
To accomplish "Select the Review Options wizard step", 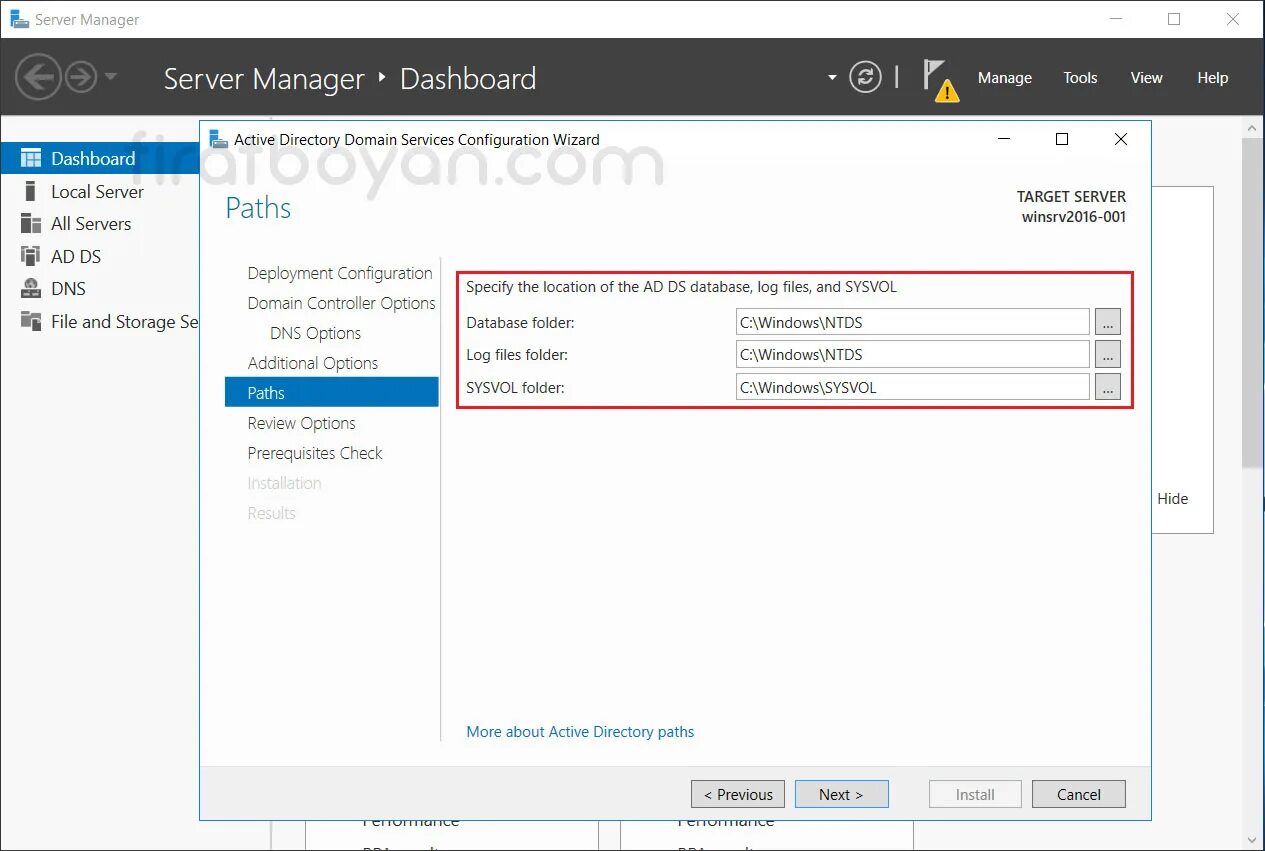I will click(301, 423).
